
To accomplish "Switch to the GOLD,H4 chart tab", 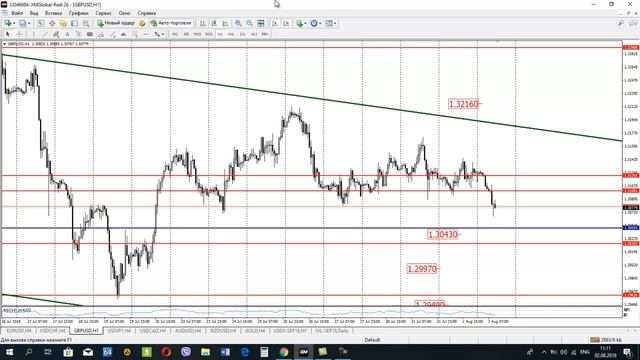I will click(255, 331).
